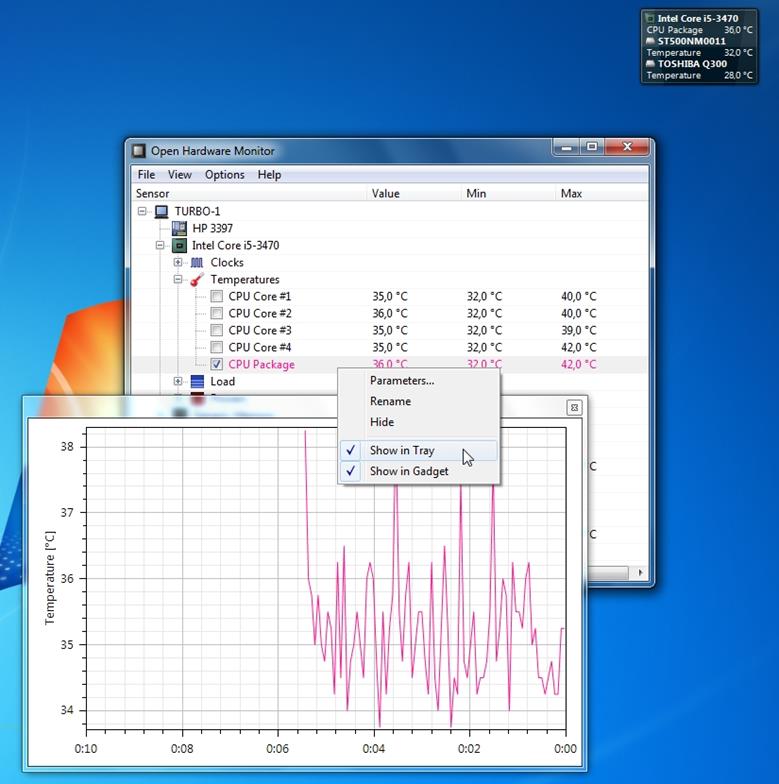Close the plot window with its X icon
779x784 pixels.
click(x=574, y=408)
